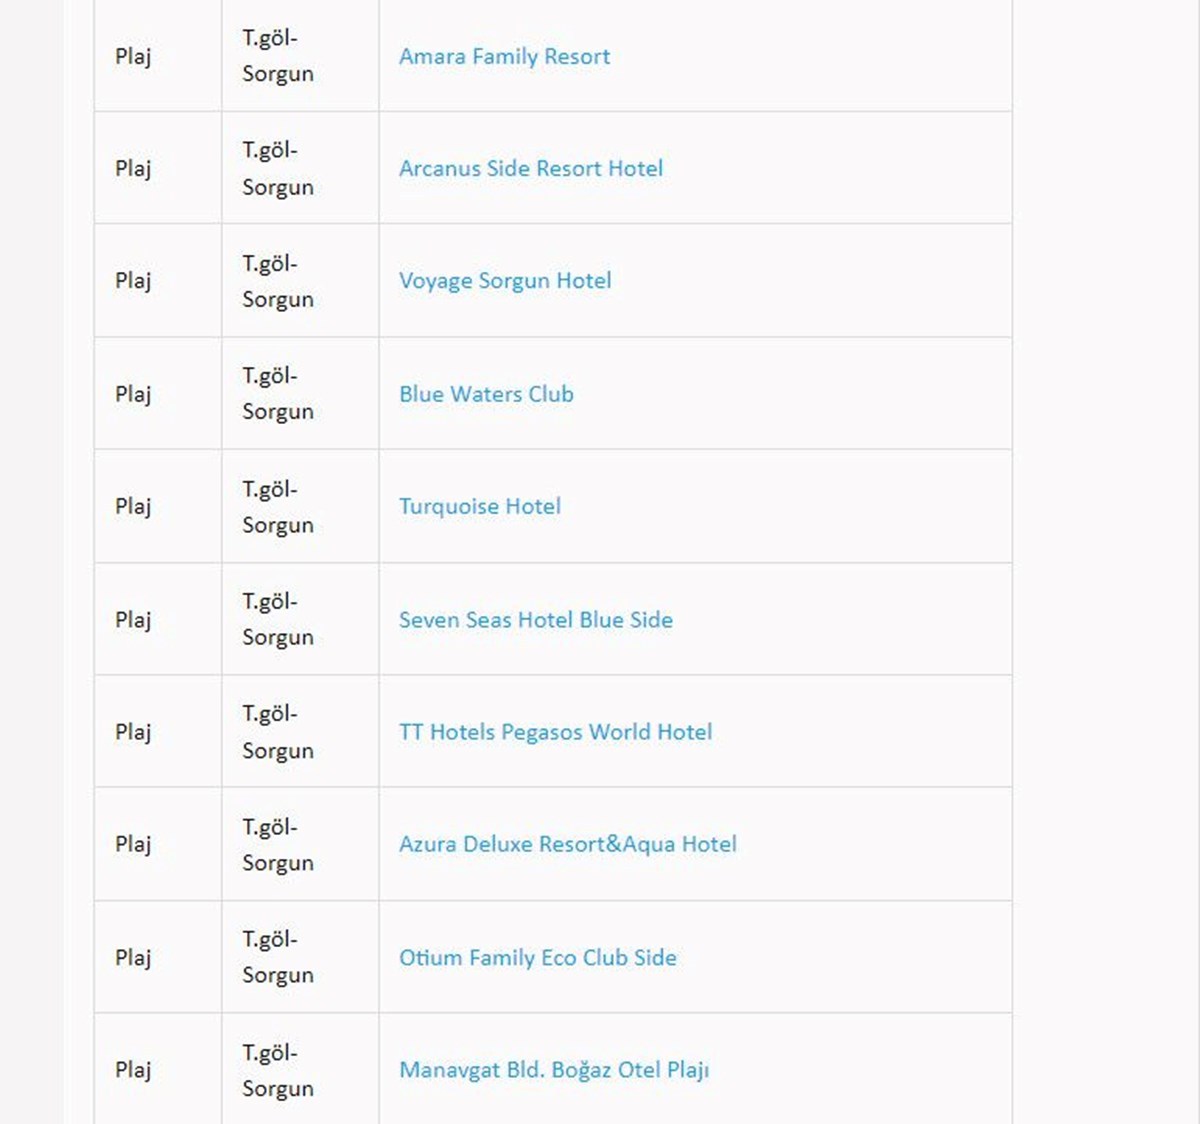Click Plaj cell in Arcanus Side Resort row
This screenshot has height=1124, width=1200.
click(x=158, y=168)
